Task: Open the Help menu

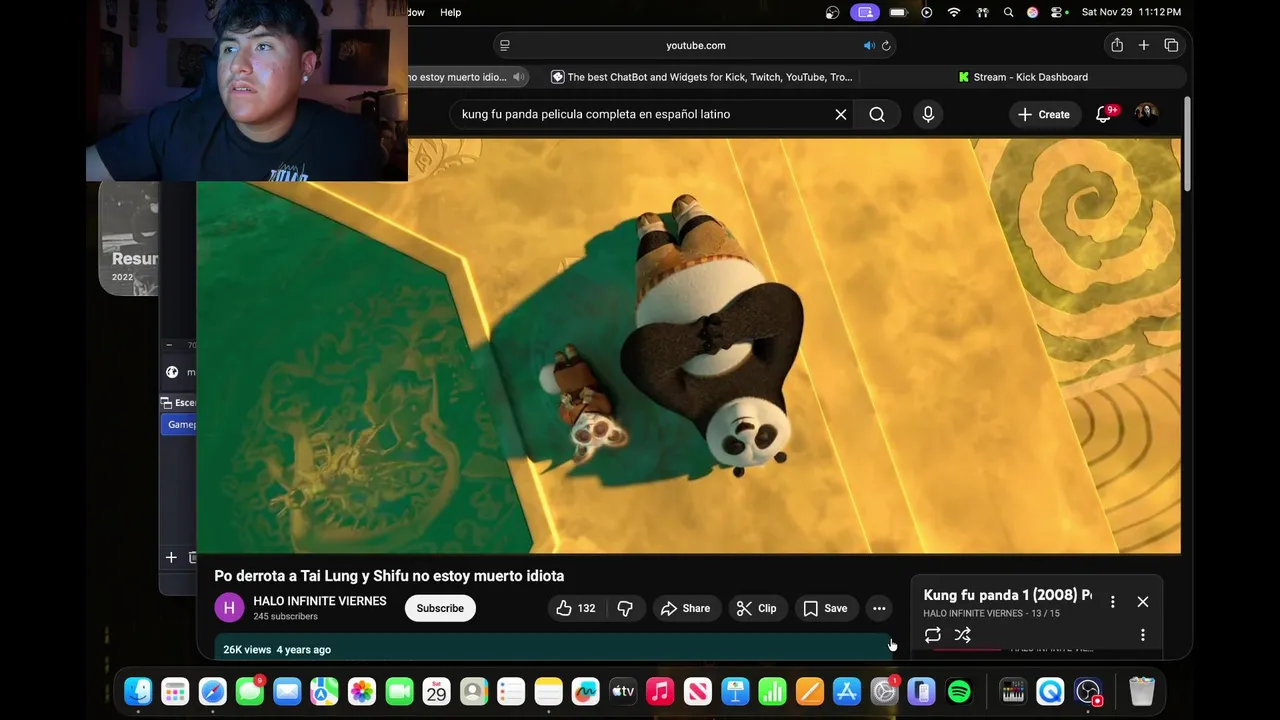Action: click(x=451, y=12)
